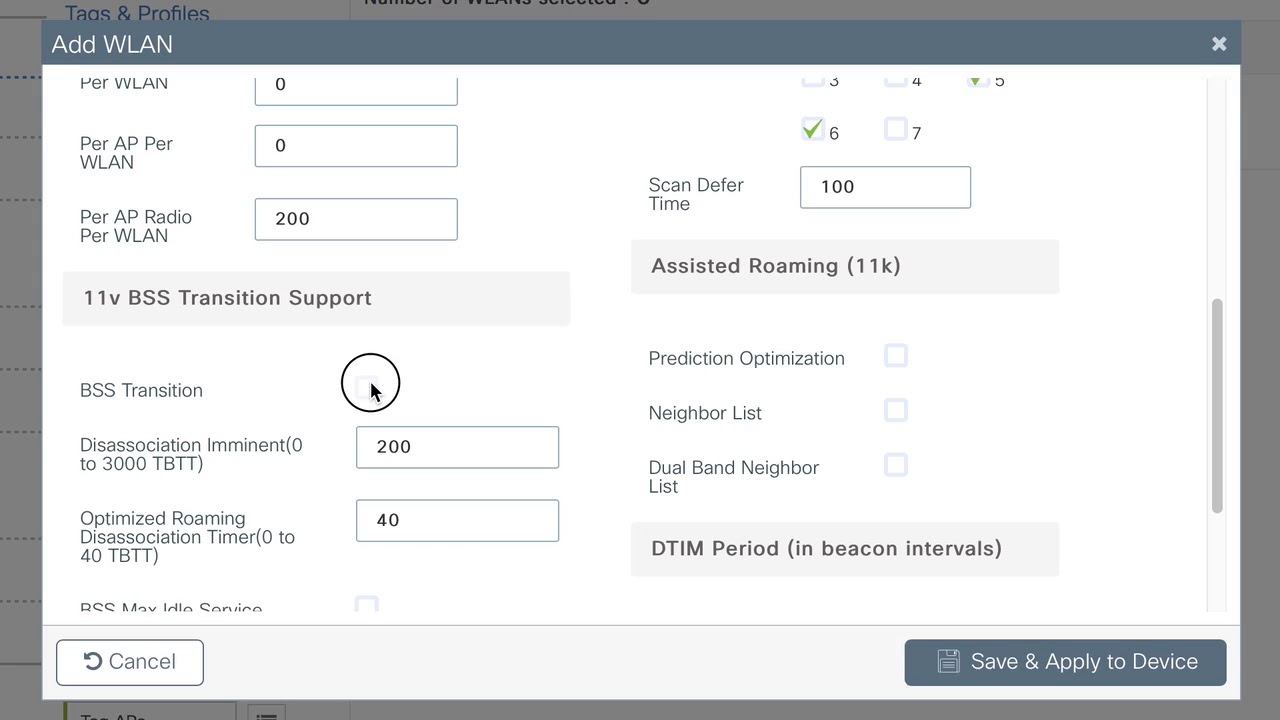Image resolution: width=1280 pixels, height=720 pixels.
Task: Click the Per AP Radio Per WLAN field
Action: (x=356, y=219)
